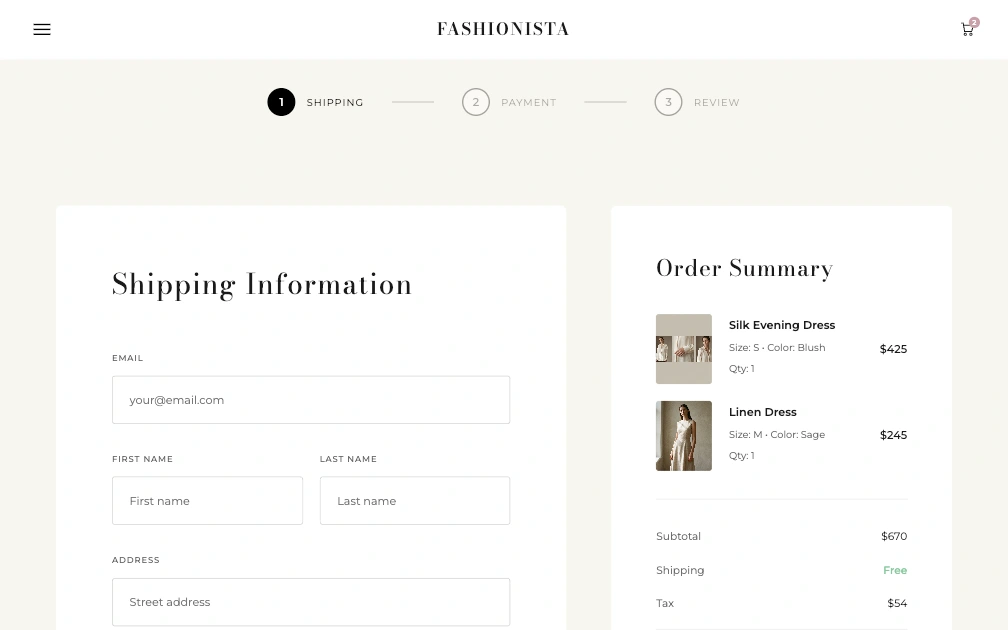This screenshot has width=1008, height=630.
Task: Click the Street address field
Action: pos(311,602)
